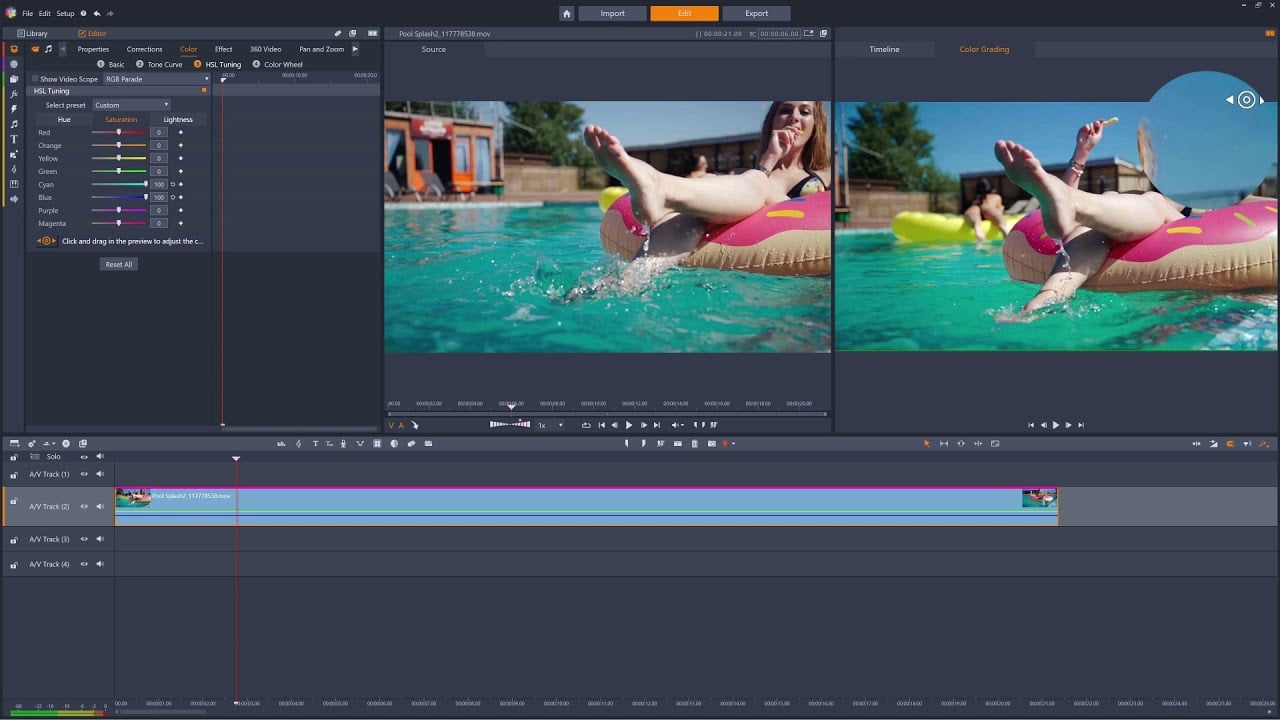Screen dimensions: 1280x720
Task: Open the Select preset Custom dropdown
Action: 131,105
